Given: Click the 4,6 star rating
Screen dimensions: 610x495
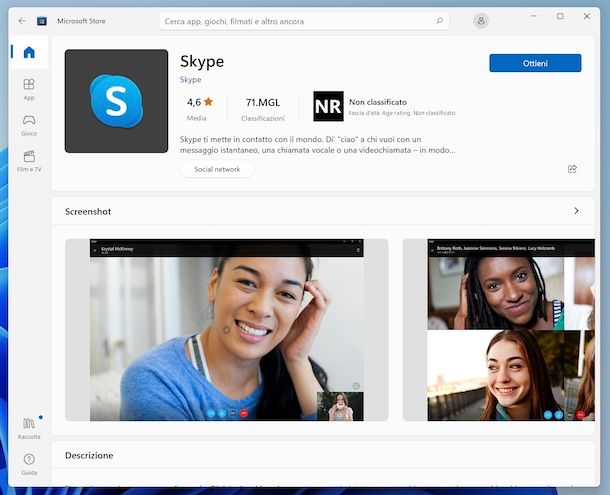Looking at the screenshot, I should pyautogui.click(x=199, y=102).
